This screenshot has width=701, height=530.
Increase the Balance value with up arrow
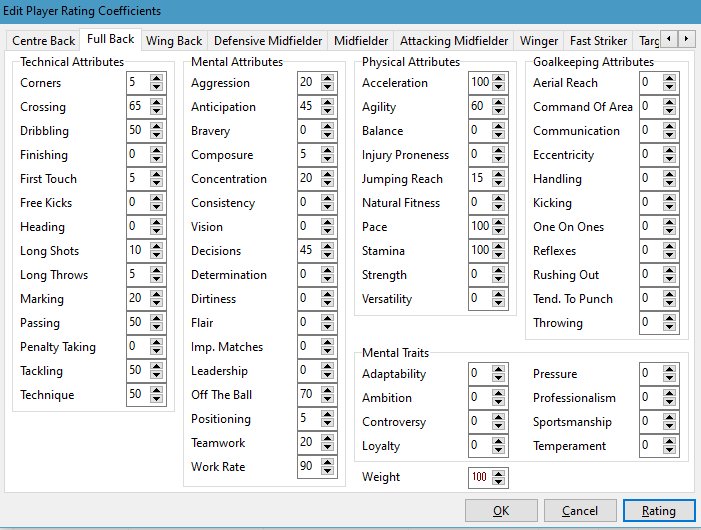coord(498,126)
